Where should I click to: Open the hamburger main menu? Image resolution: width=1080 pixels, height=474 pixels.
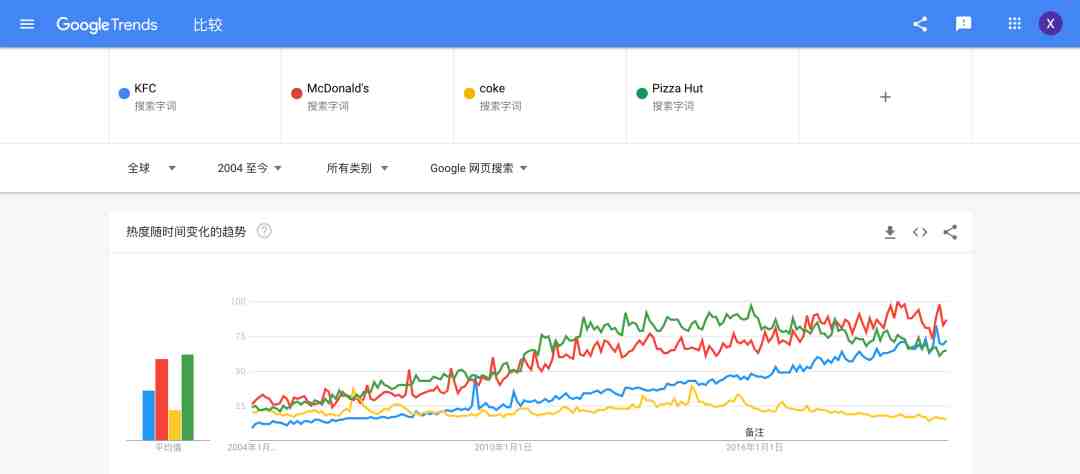(x=28, y=24)
